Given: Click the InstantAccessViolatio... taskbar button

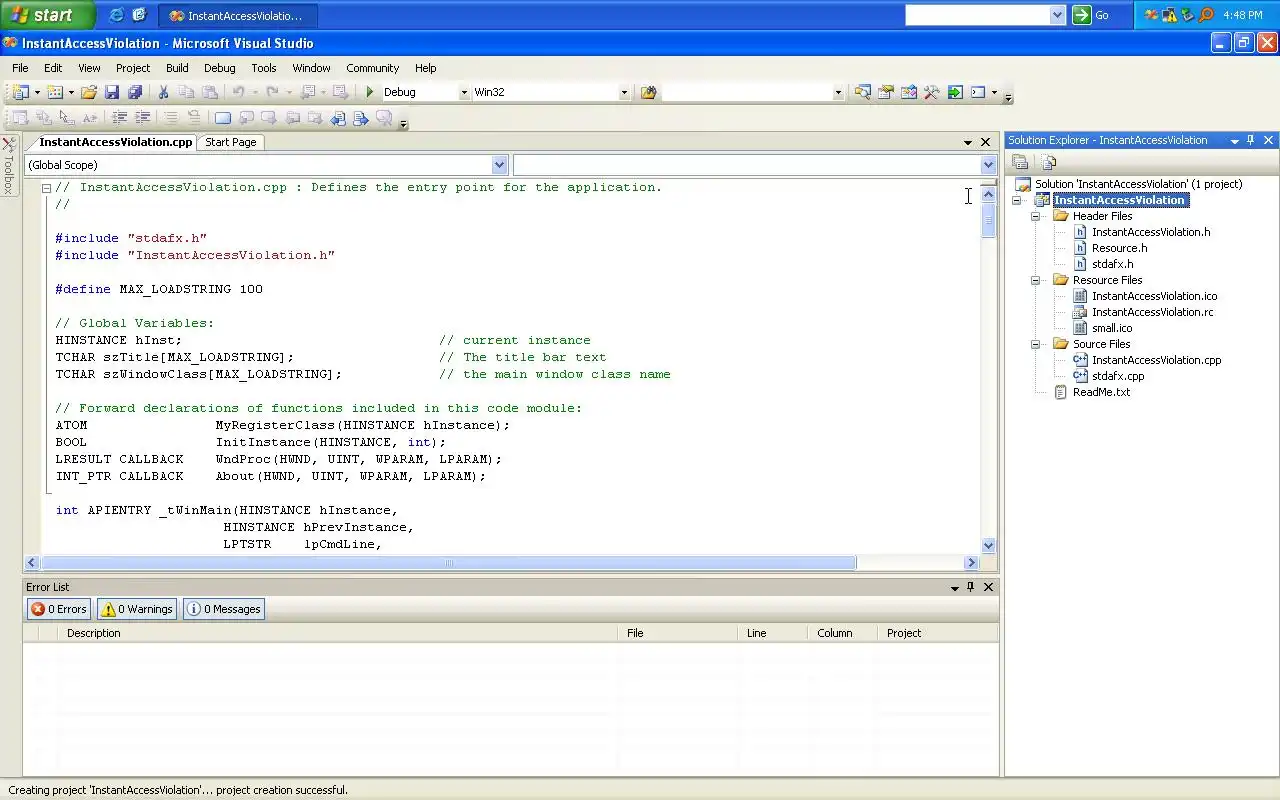Looking at the screenshot, I should pos(238,16).
